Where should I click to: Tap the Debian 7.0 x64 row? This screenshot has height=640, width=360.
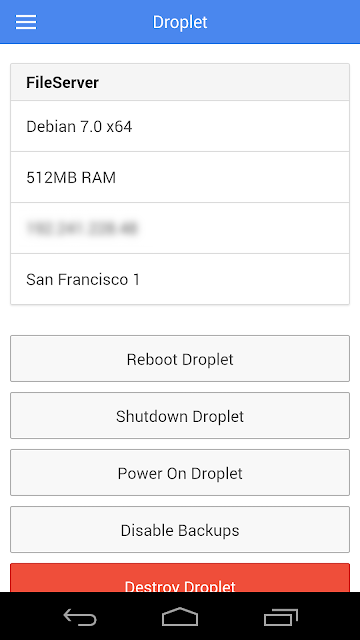point(180,126)
